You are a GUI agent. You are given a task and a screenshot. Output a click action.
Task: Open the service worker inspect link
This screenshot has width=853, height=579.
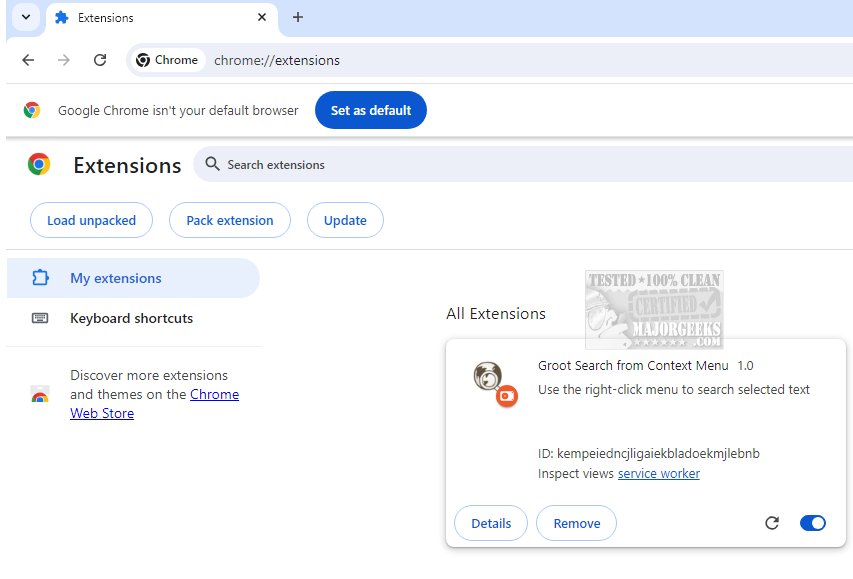coord(658,473)
